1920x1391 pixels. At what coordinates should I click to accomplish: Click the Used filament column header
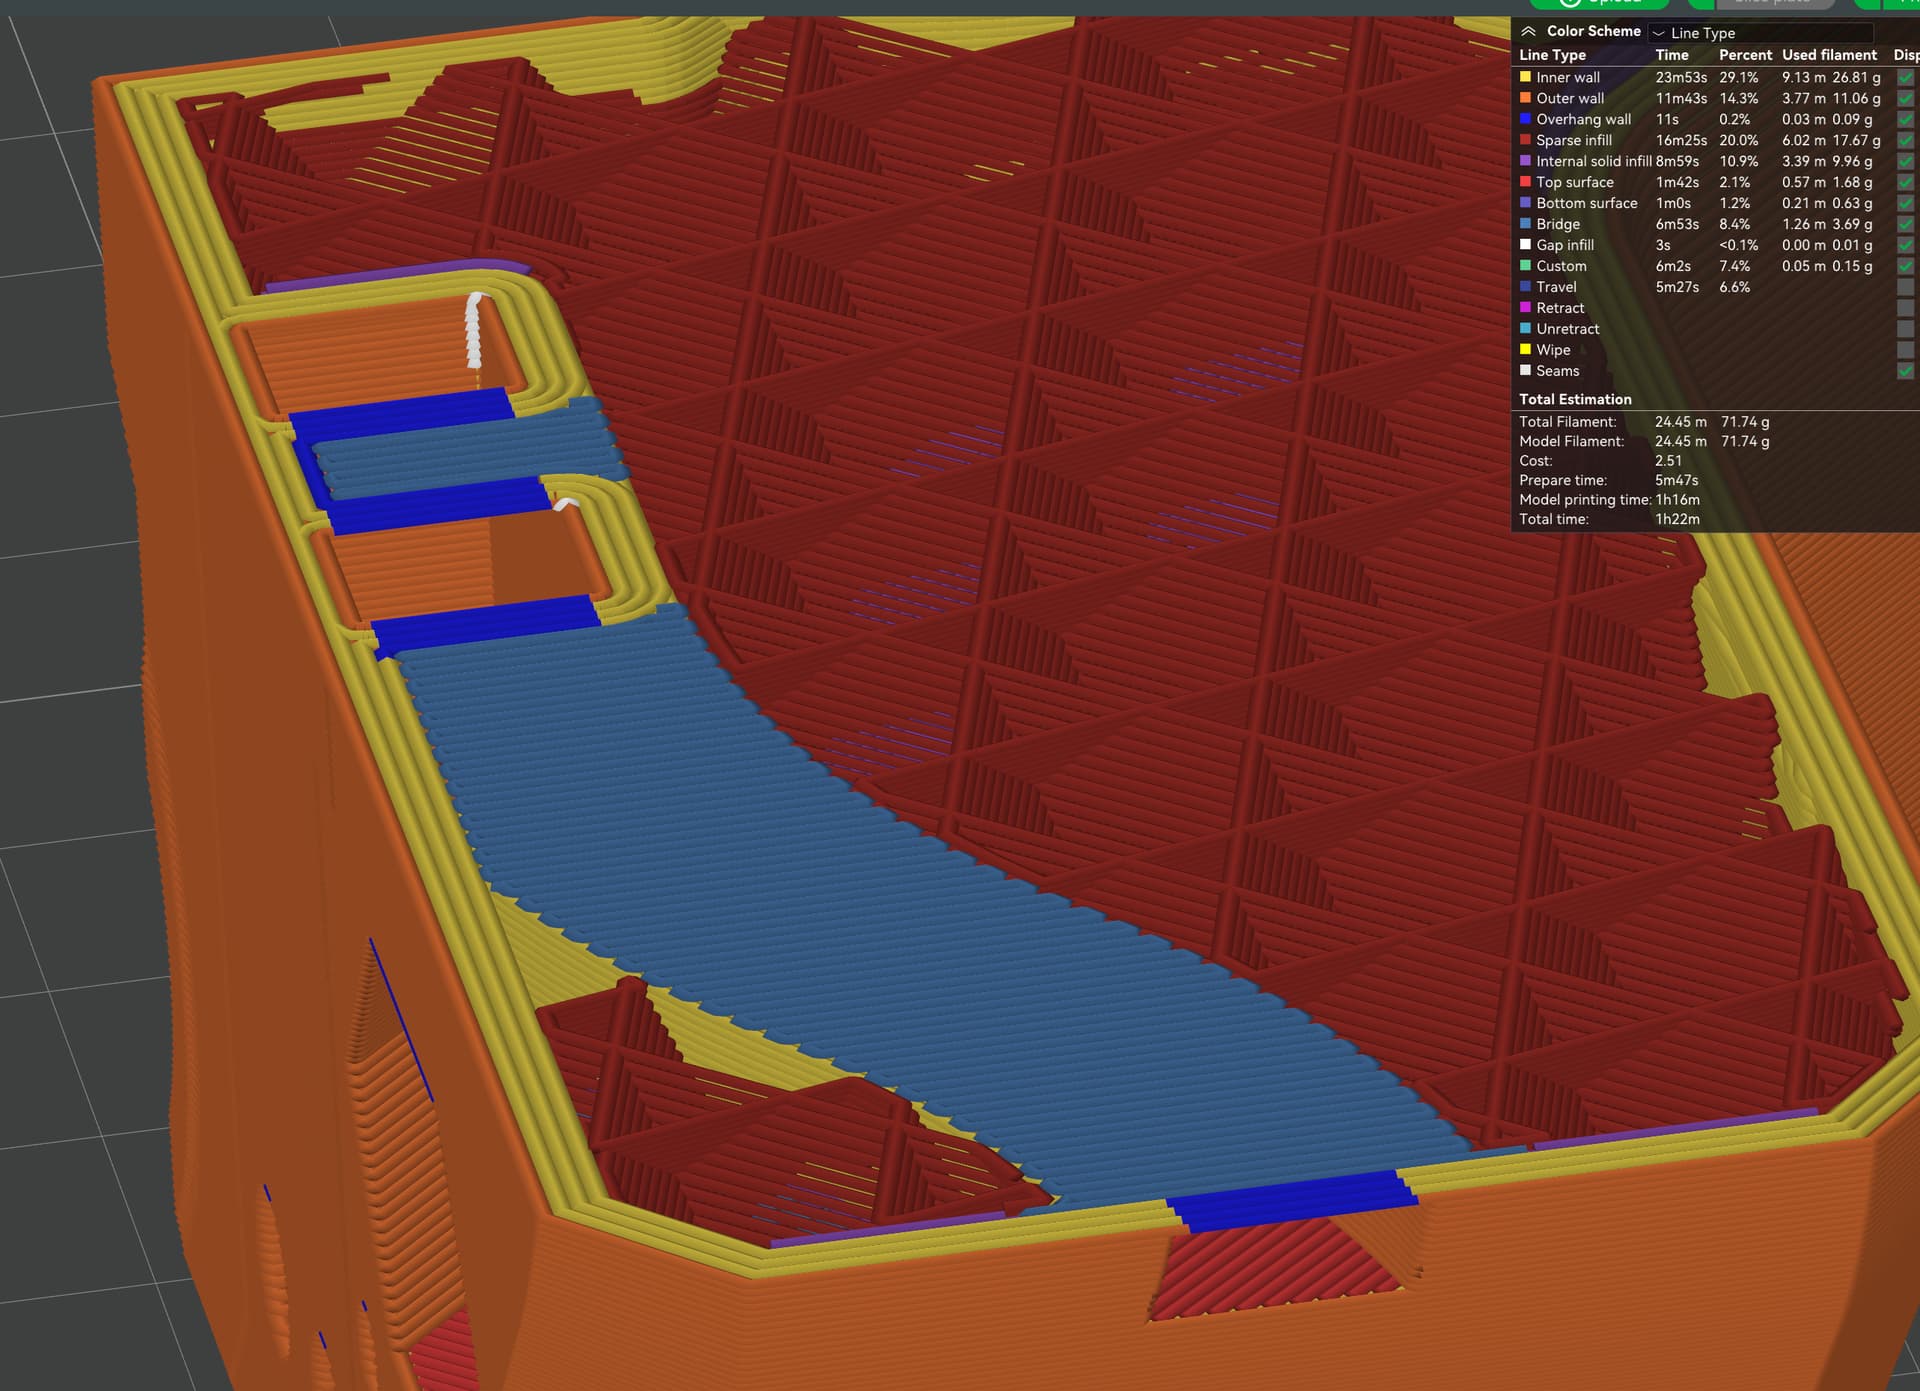(x=1829, y=55)
